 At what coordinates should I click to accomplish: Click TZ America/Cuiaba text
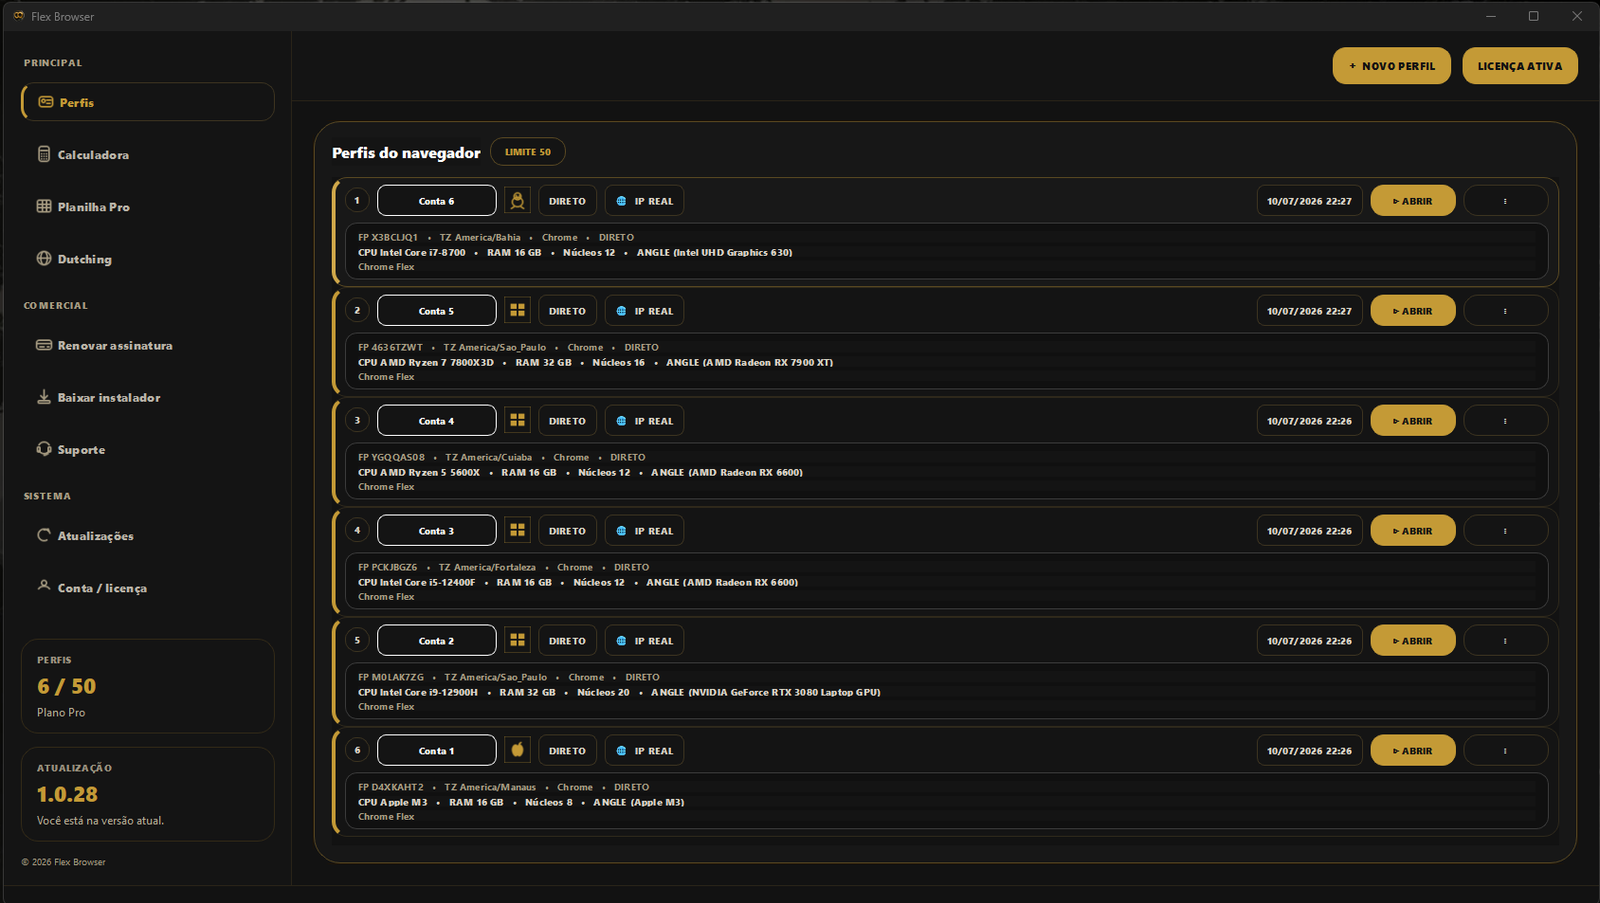point(489,458)
